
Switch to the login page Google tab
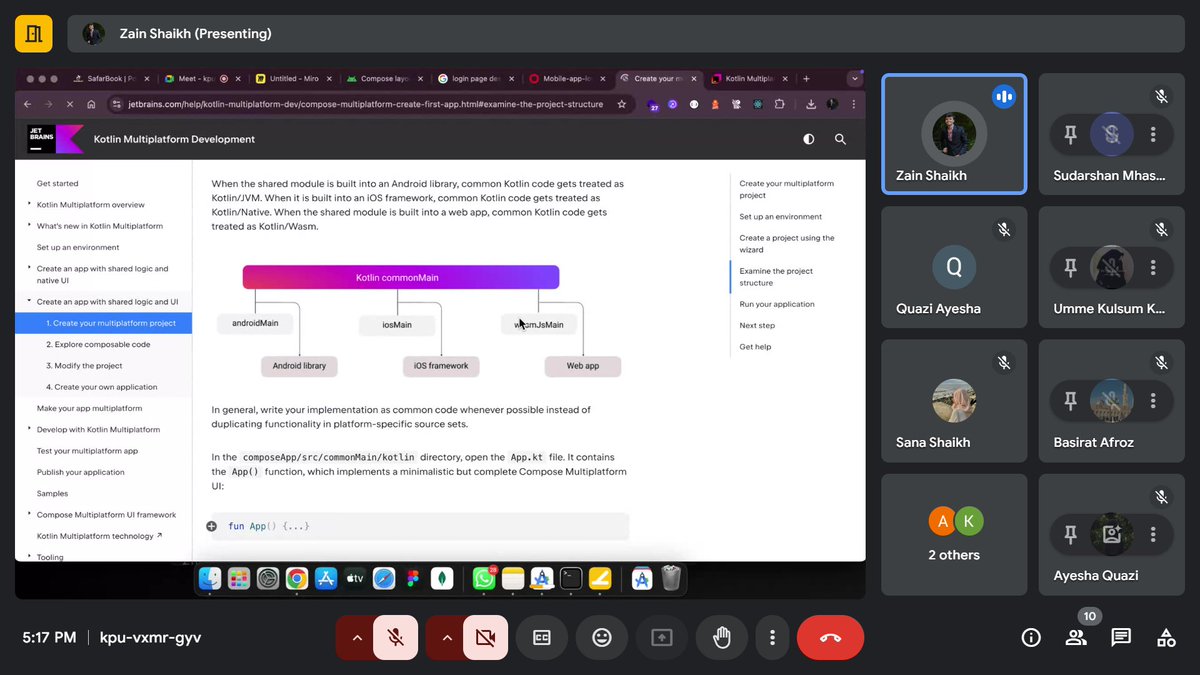click(475, 78)
